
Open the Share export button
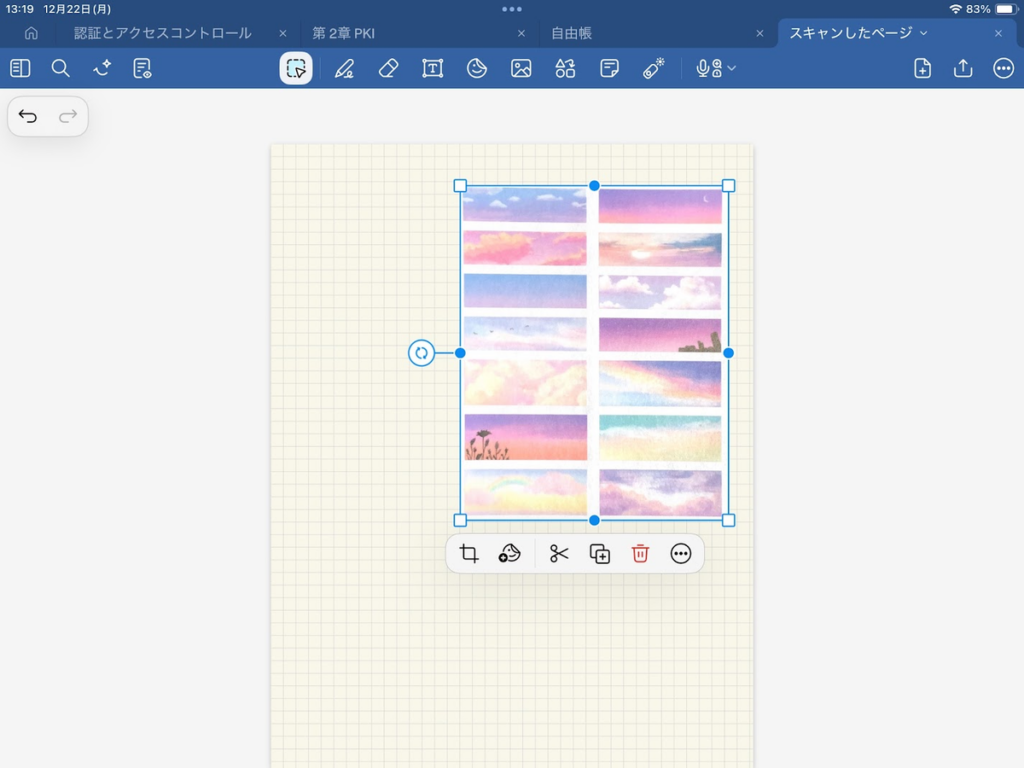click(963, 68)
